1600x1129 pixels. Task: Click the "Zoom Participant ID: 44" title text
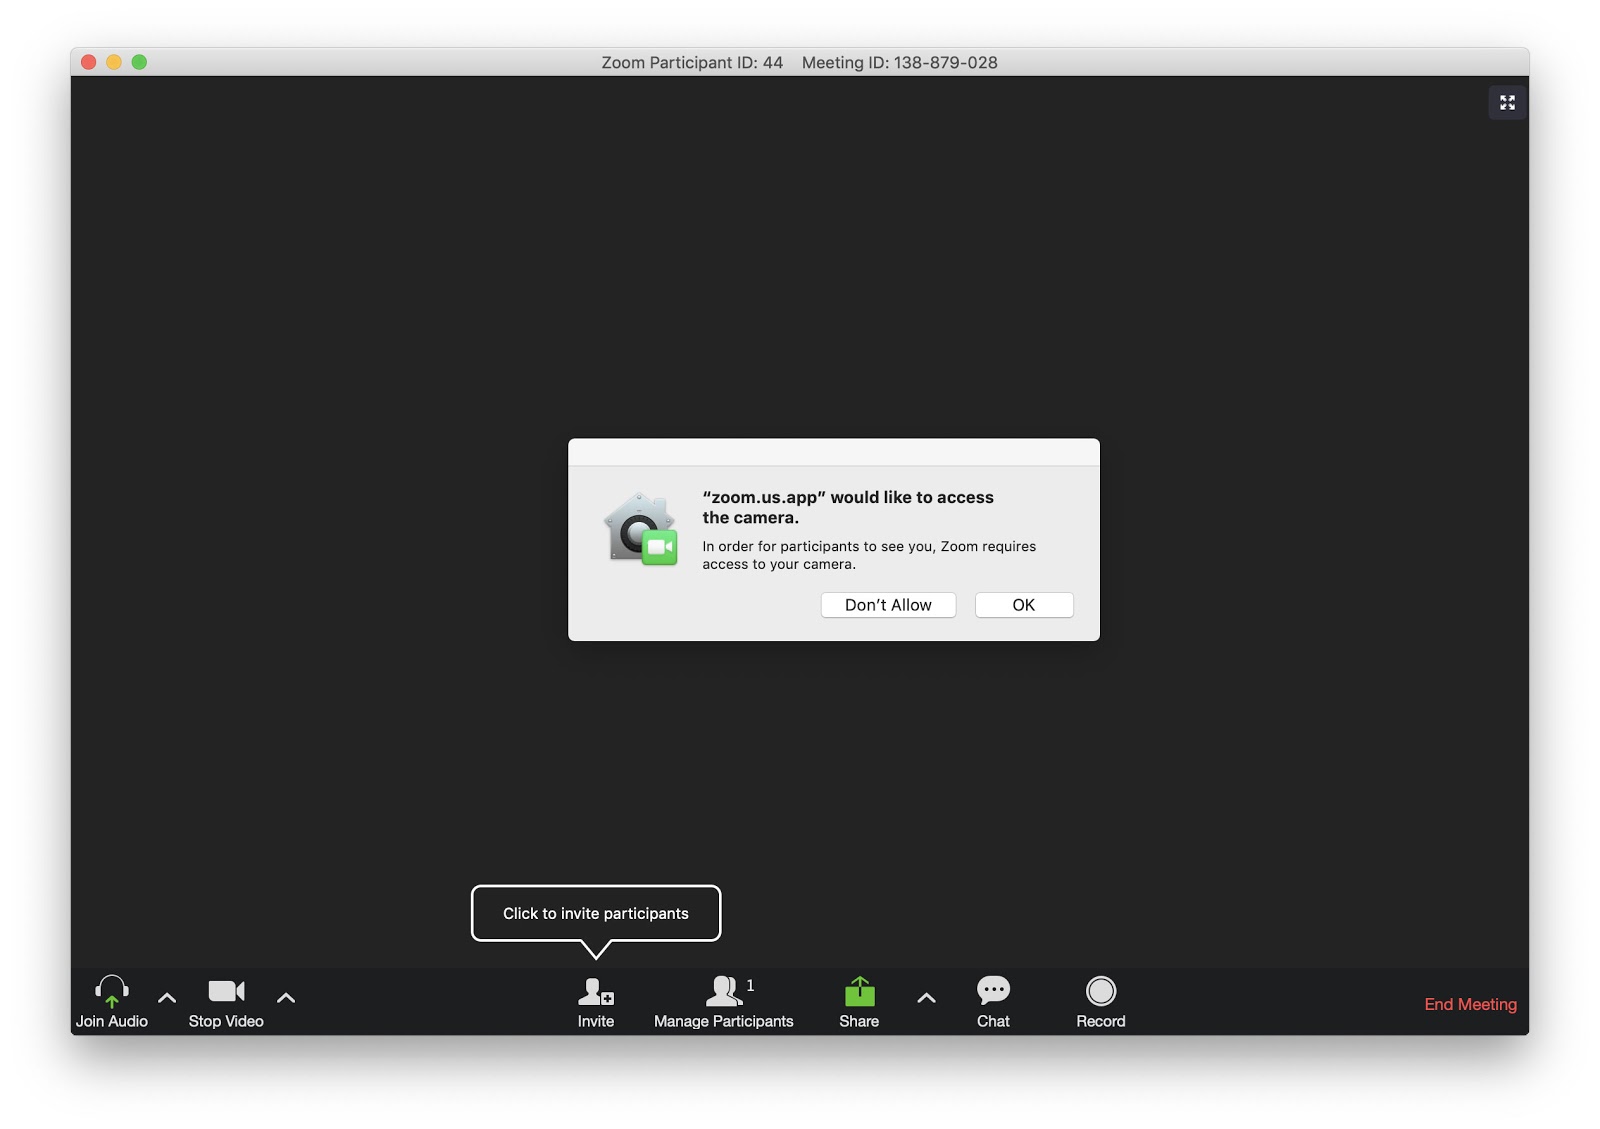(x=692, y=62)
